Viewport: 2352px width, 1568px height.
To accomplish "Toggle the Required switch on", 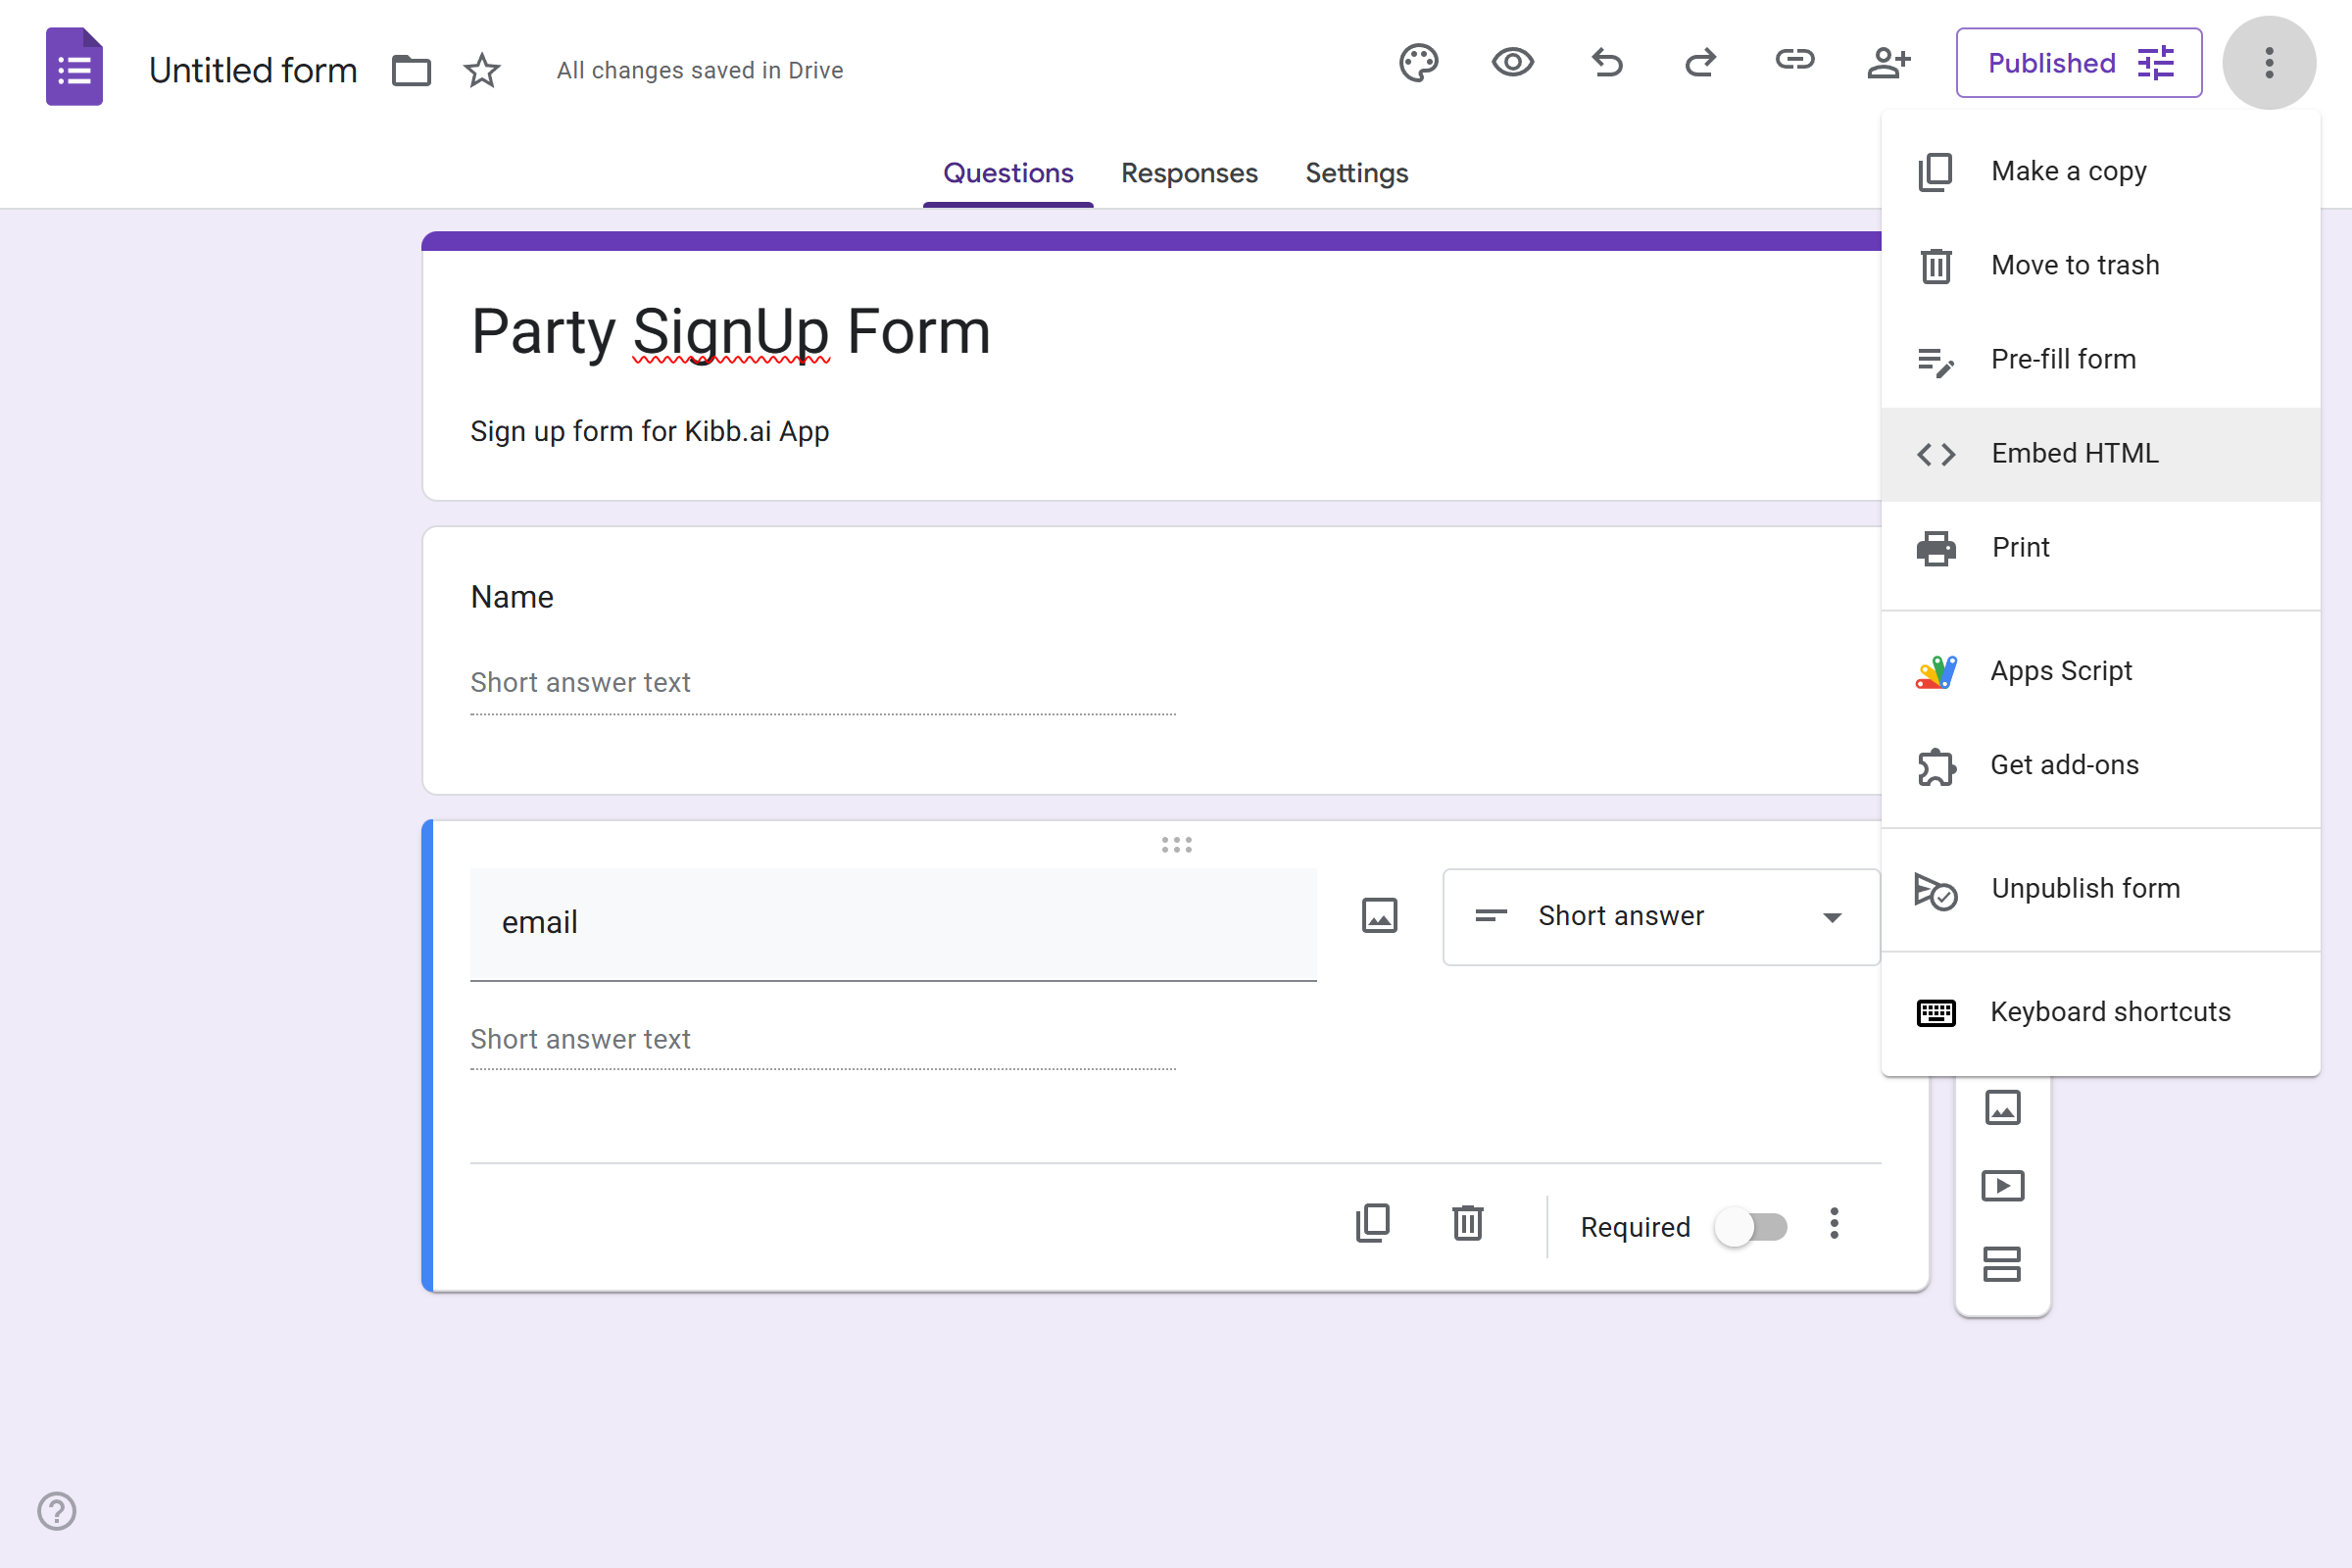I will pyautogui.click(x=1751, y=1226).
